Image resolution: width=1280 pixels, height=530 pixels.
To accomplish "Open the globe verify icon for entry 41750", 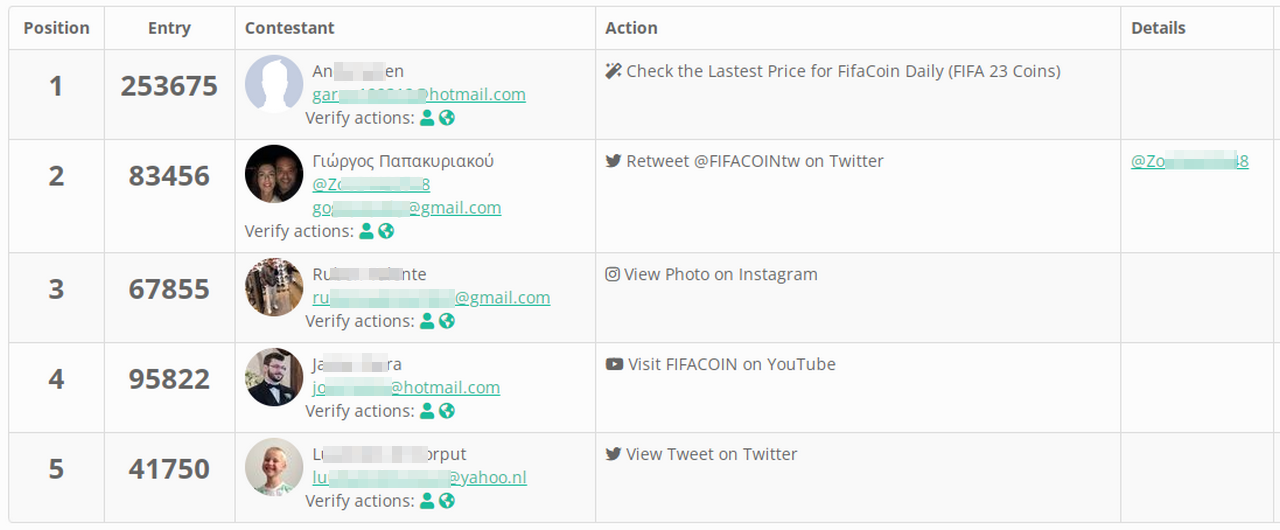I will tap(447, 501).
